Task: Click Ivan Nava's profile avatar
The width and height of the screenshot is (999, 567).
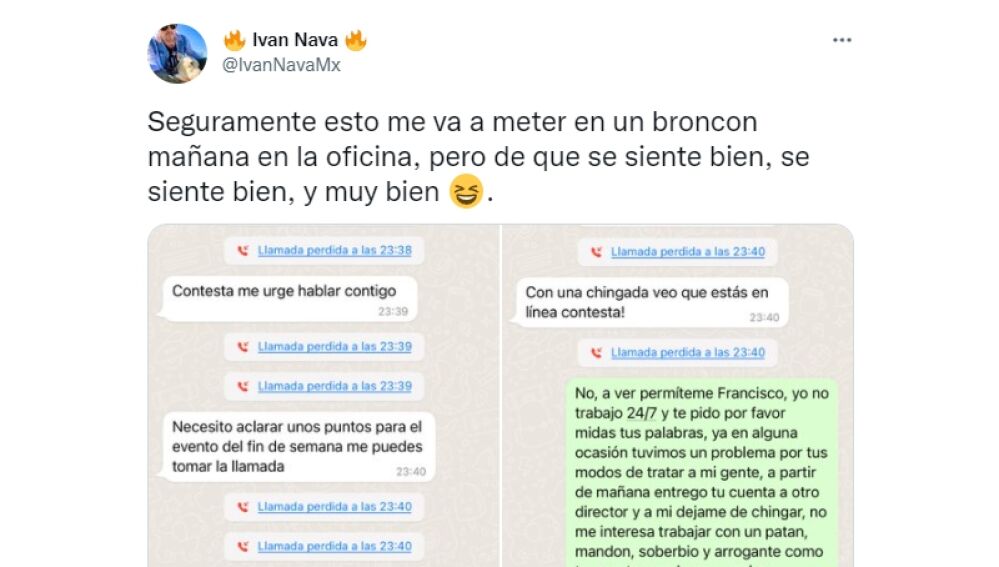Action: tap(178, 53)
